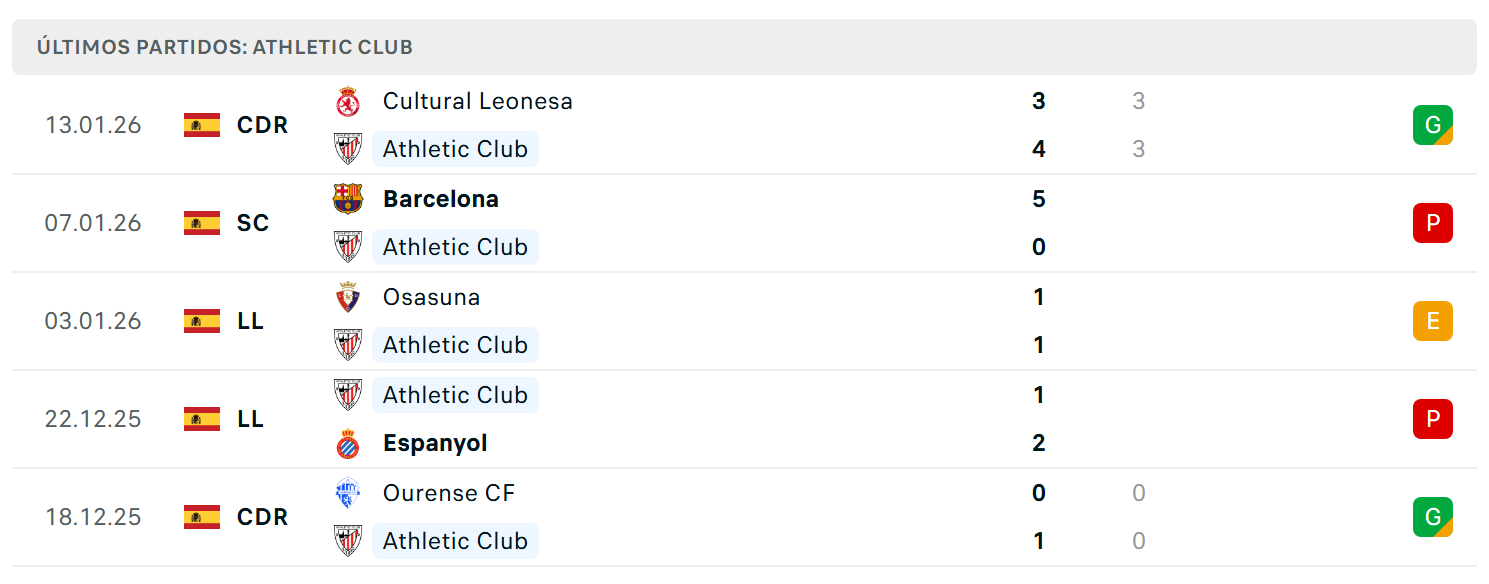Click green G badge for Ourense CF match
1489x584 pixels.
tap(1432, 517)
